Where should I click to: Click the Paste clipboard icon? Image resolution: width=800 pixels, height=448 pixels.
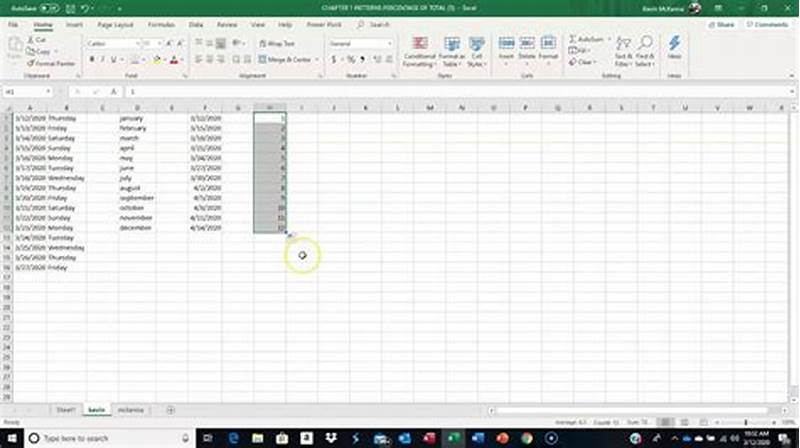[x=15, y=49]
